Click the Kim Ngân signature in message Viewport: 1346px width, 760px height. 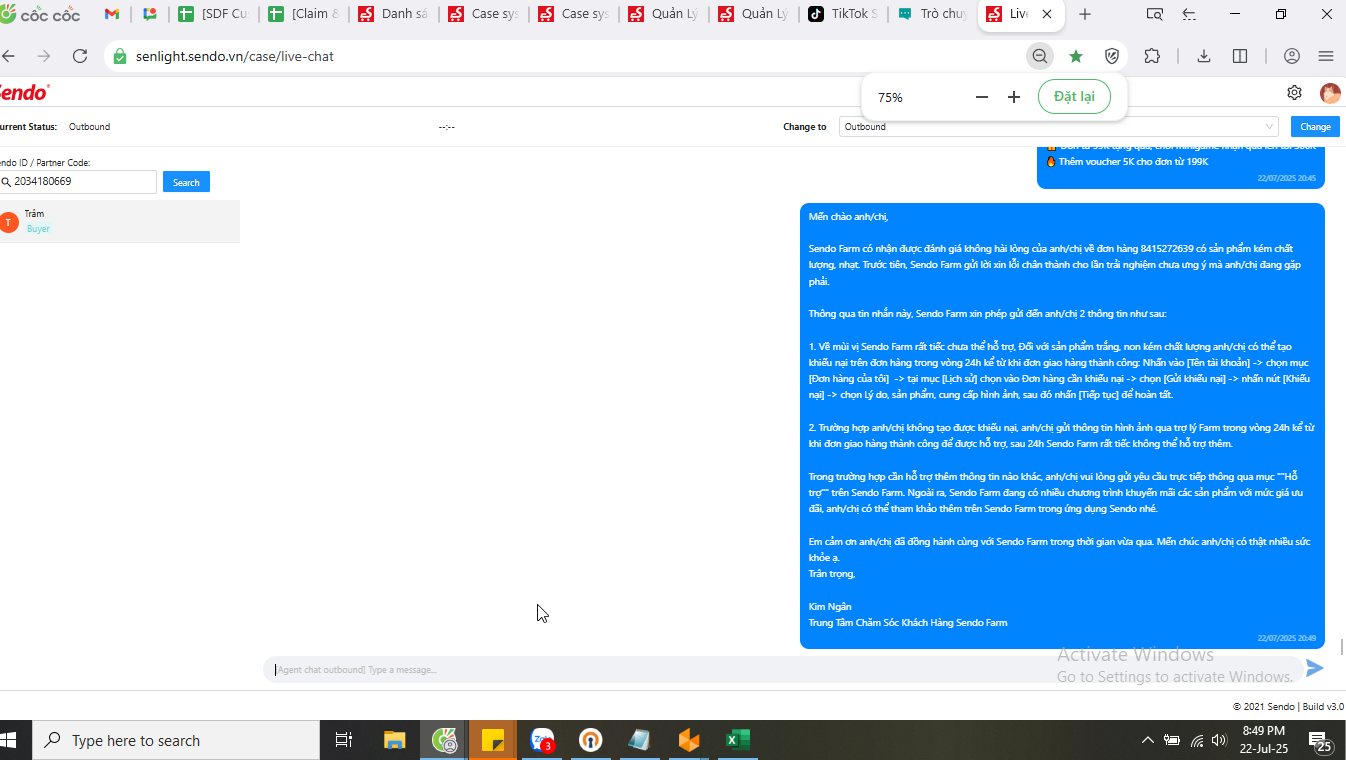pos(830,606)
